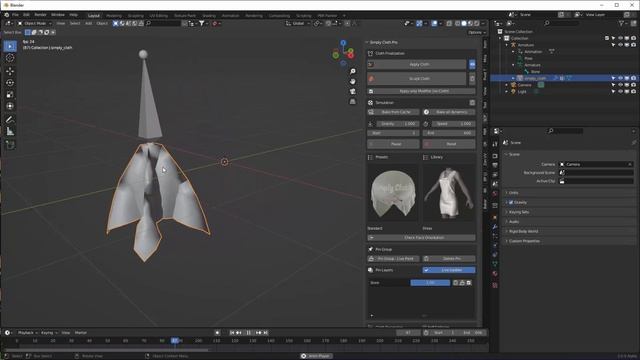Image resolution: width=640 pixels, height=360 pixels.
Task: Select the Dress library thumbnail
Action: pos(449,193)
